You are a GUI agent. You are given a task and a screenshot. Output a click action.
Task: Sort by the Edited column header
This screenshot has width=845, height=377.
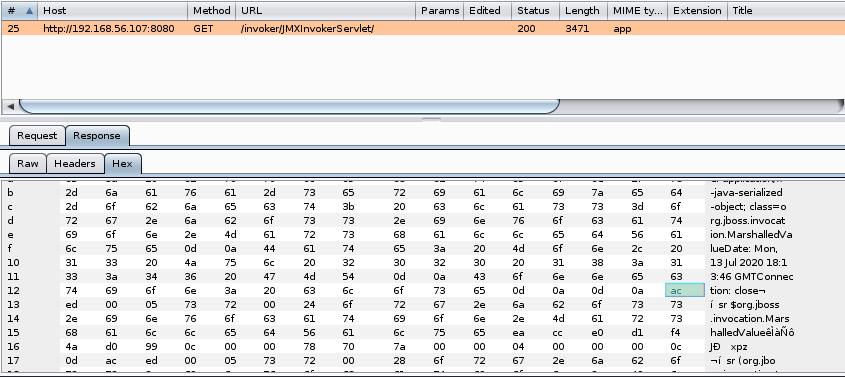click(488, 11)
